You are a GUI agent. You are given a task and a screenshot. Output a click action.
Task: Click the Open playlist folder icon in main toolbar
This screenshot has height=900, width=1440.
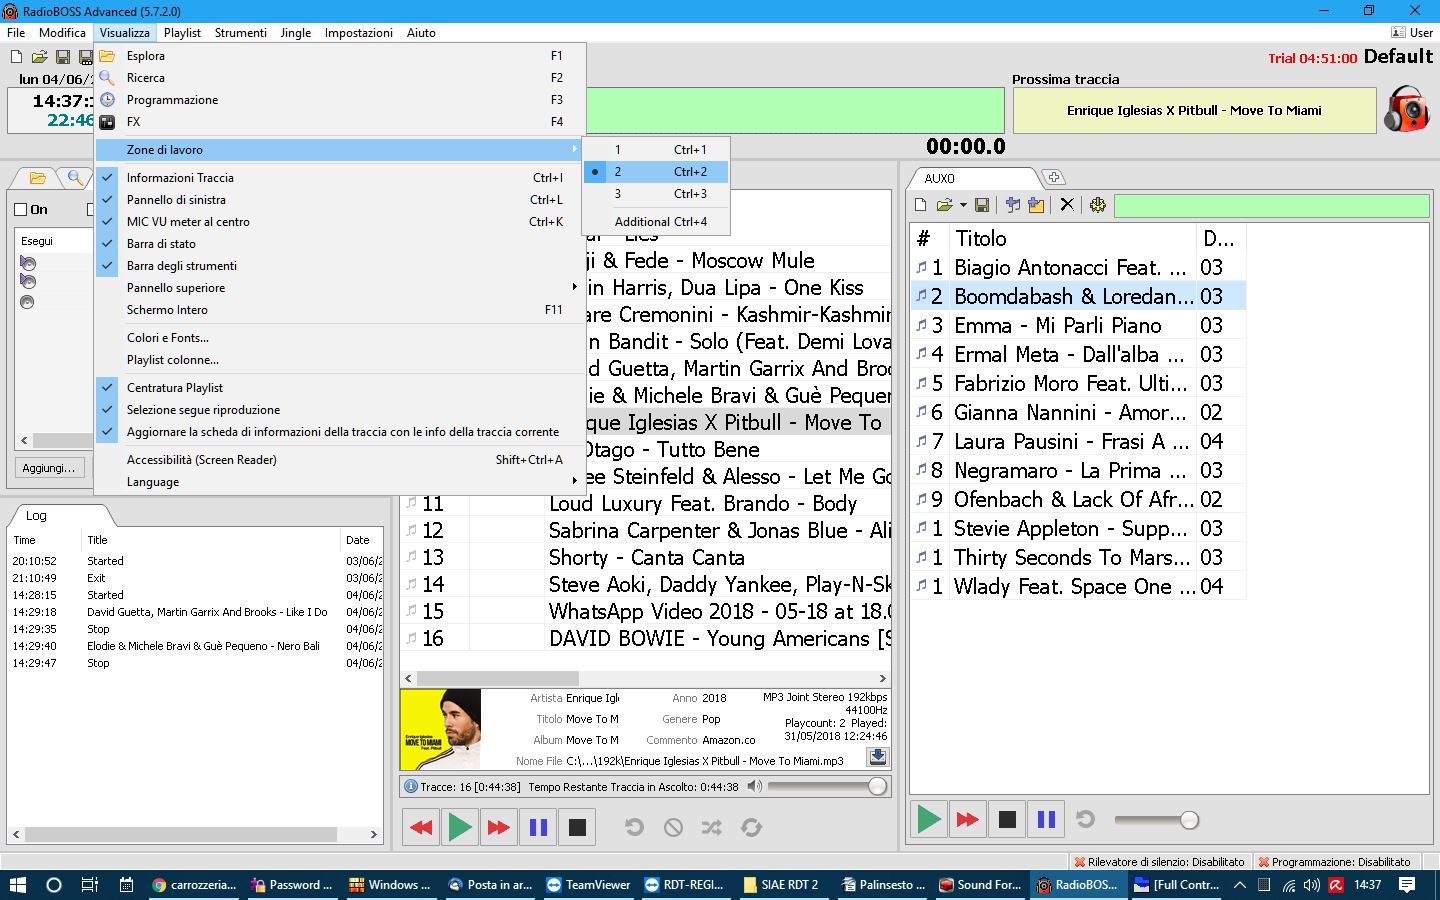point(39,57)
